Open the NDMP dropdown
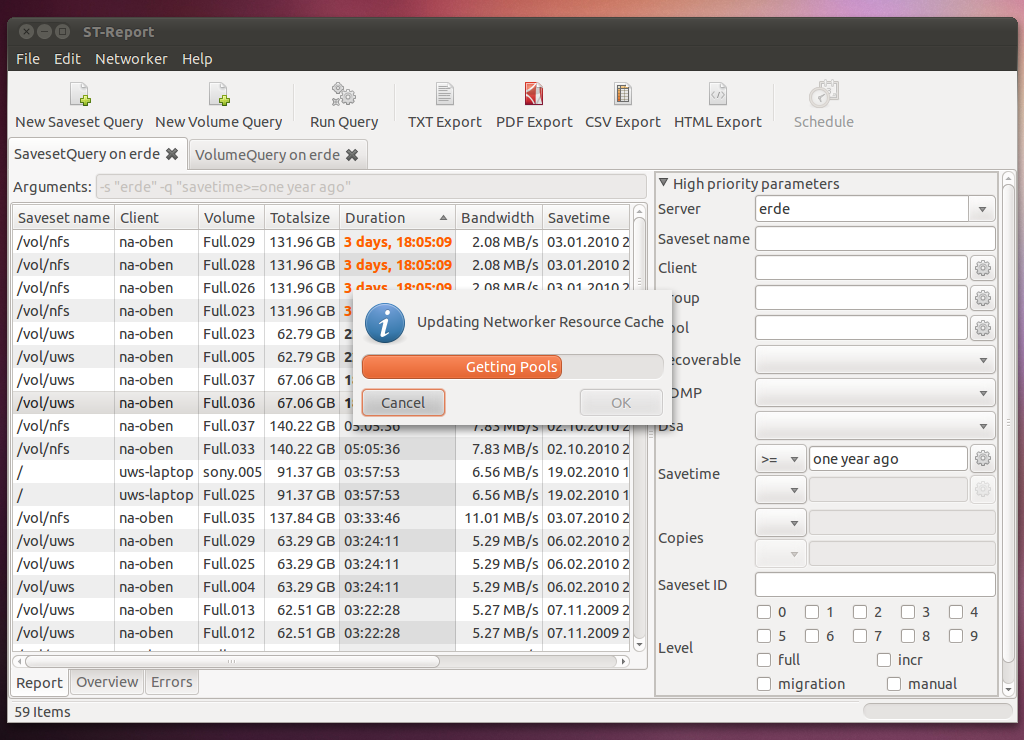 click(x=875, y=393)
